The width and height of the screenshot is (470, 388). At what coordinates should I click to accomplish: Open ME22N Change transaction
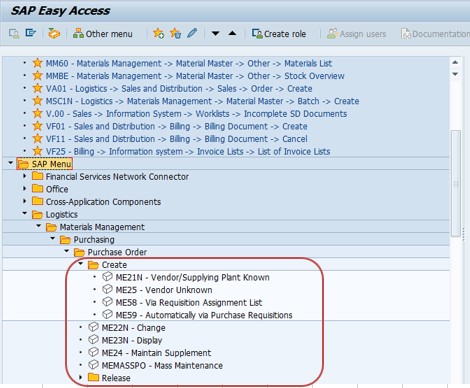pos(133,328)
